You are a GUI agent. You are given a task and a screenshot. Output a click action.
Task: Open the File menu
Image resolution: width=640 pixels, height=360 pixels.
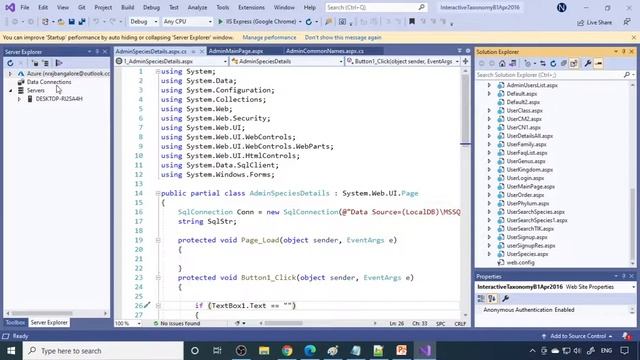coord(25,7)
